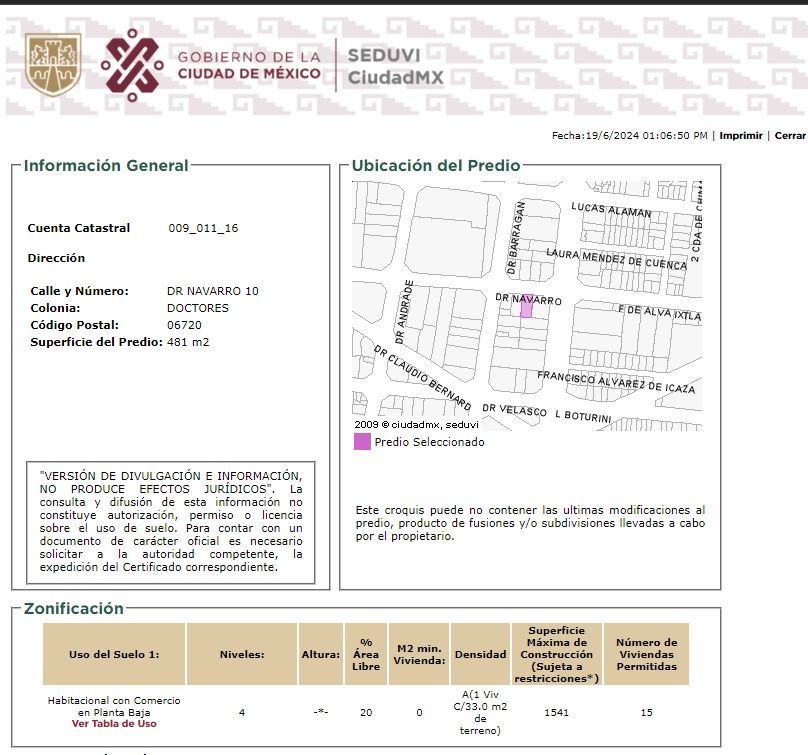This screenshot has height=755, width=808.
Task: Click the DR CLAUDIO BERNARD street label on map
Action: (x=422, y=378)
